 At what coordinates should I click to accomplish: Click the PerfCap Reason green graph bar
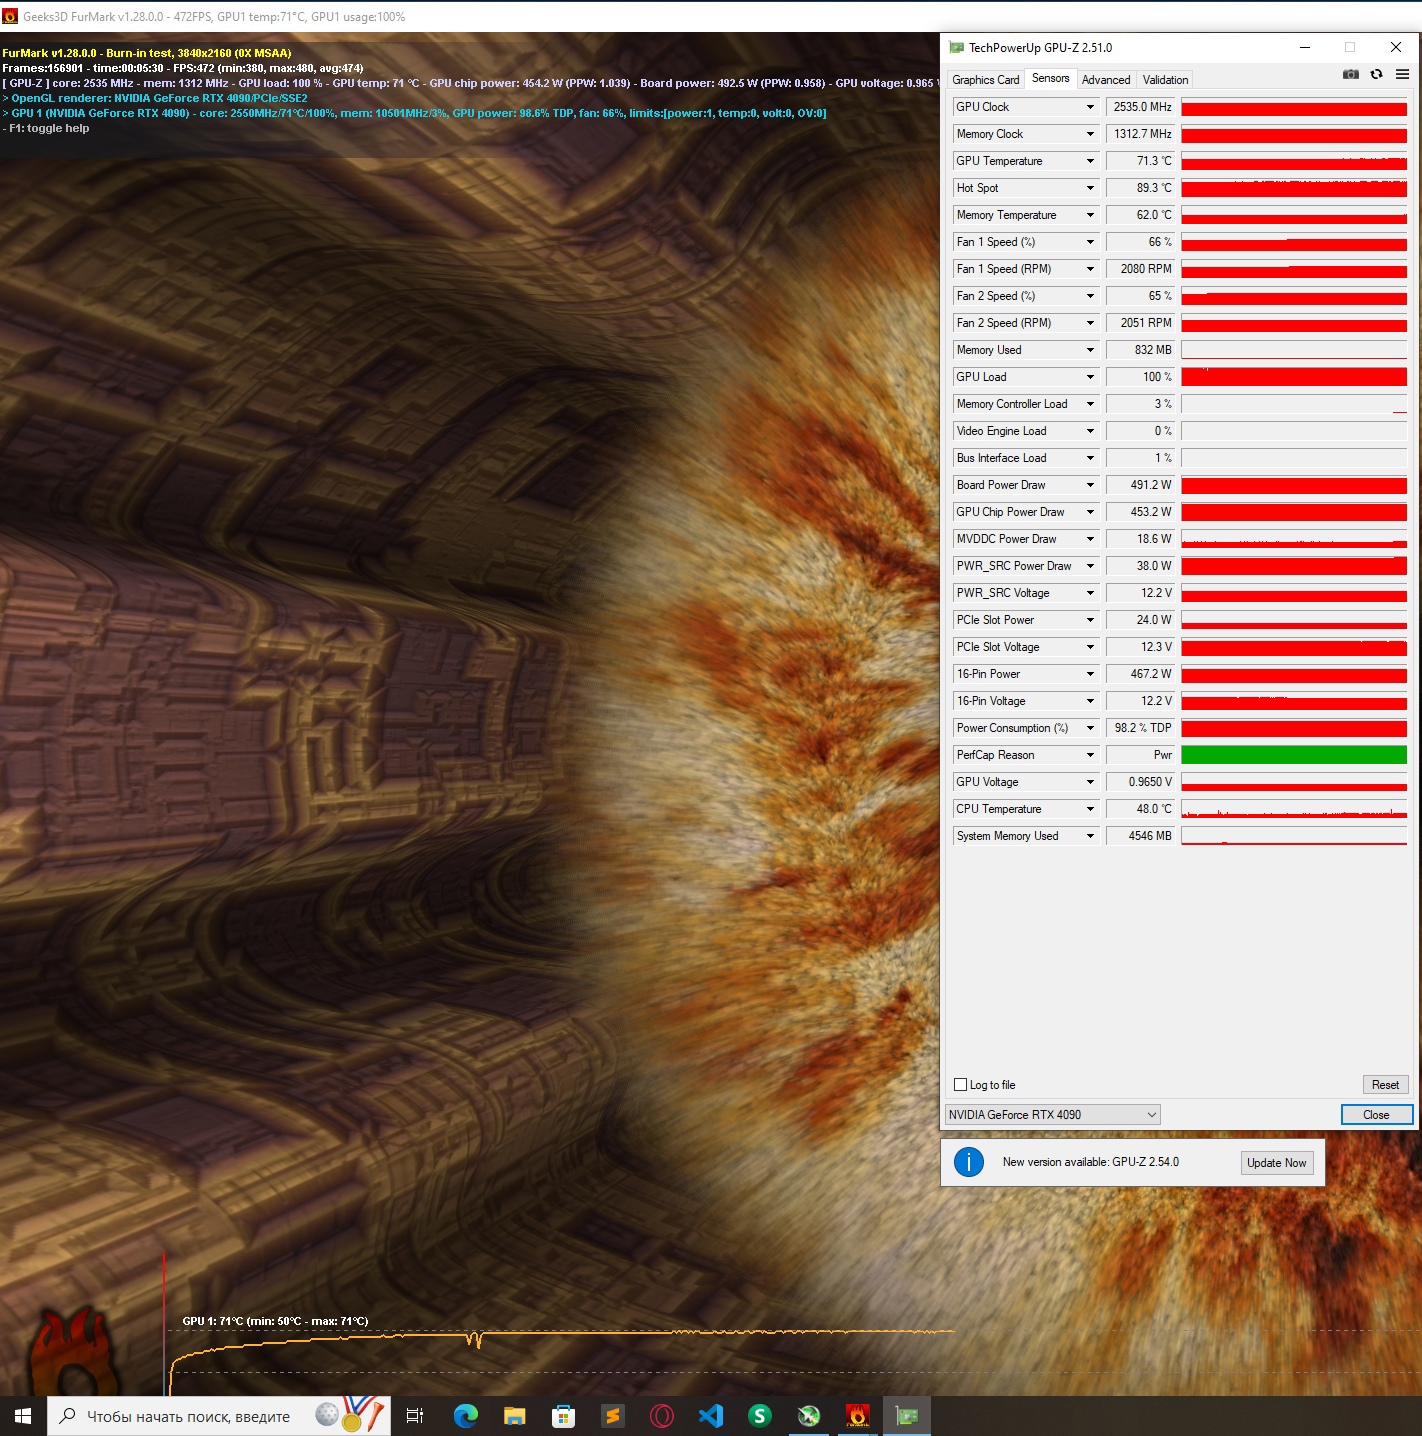point(1294,755)
